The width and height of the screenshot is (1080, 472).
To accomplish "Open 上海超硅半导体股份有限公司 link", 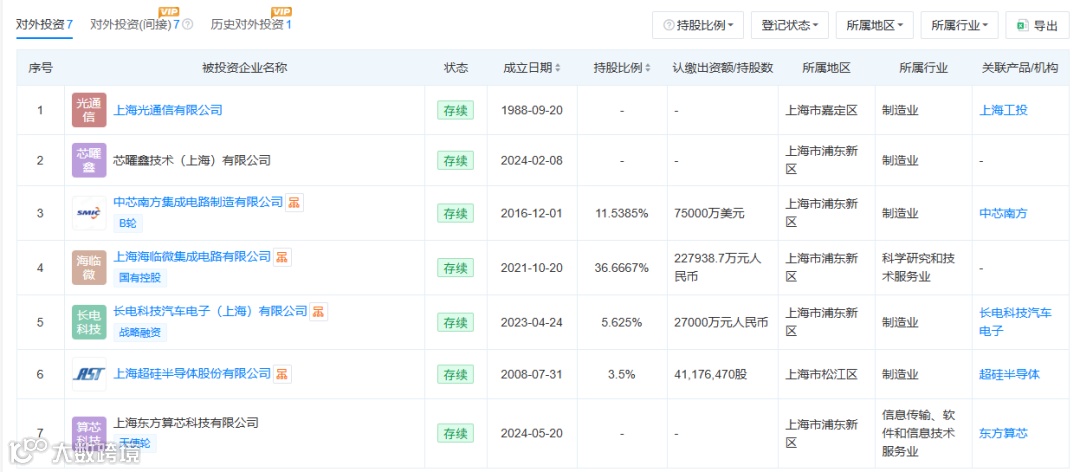I will tap(192, 373).
